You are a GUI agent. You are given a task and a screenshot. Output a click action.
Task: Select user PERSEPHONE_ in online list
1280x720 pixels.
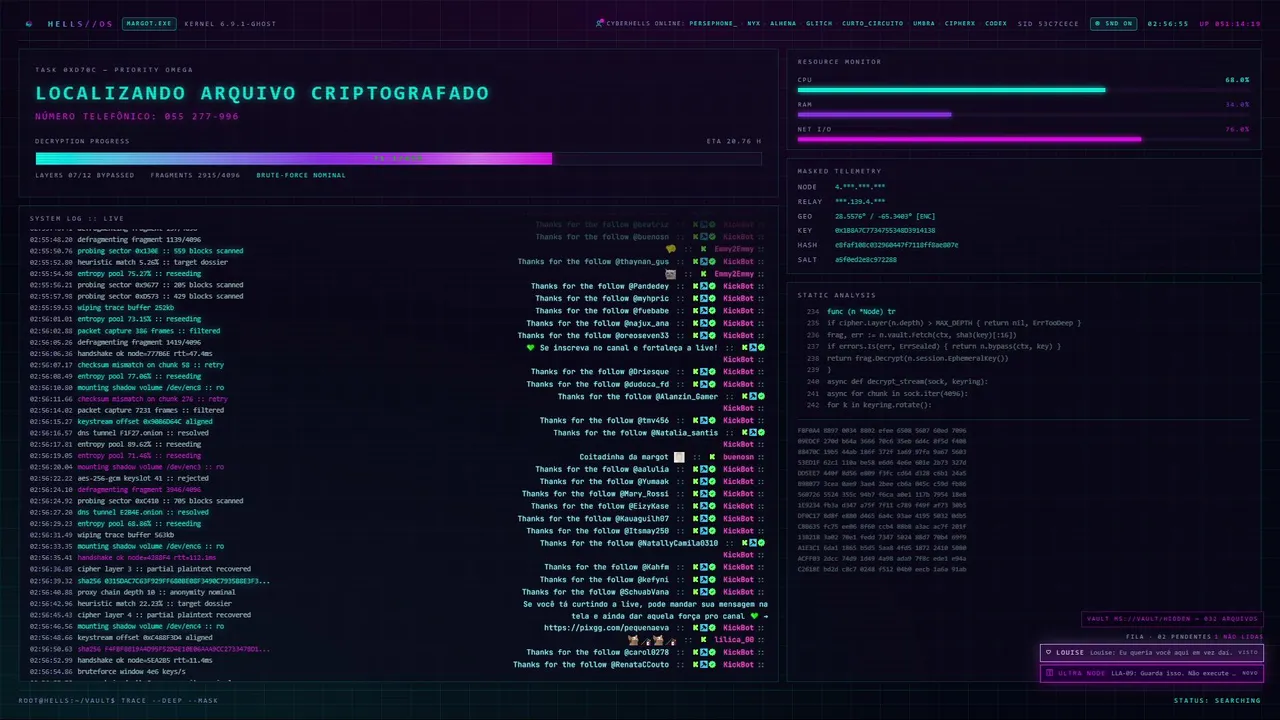[x=713, y=23]
